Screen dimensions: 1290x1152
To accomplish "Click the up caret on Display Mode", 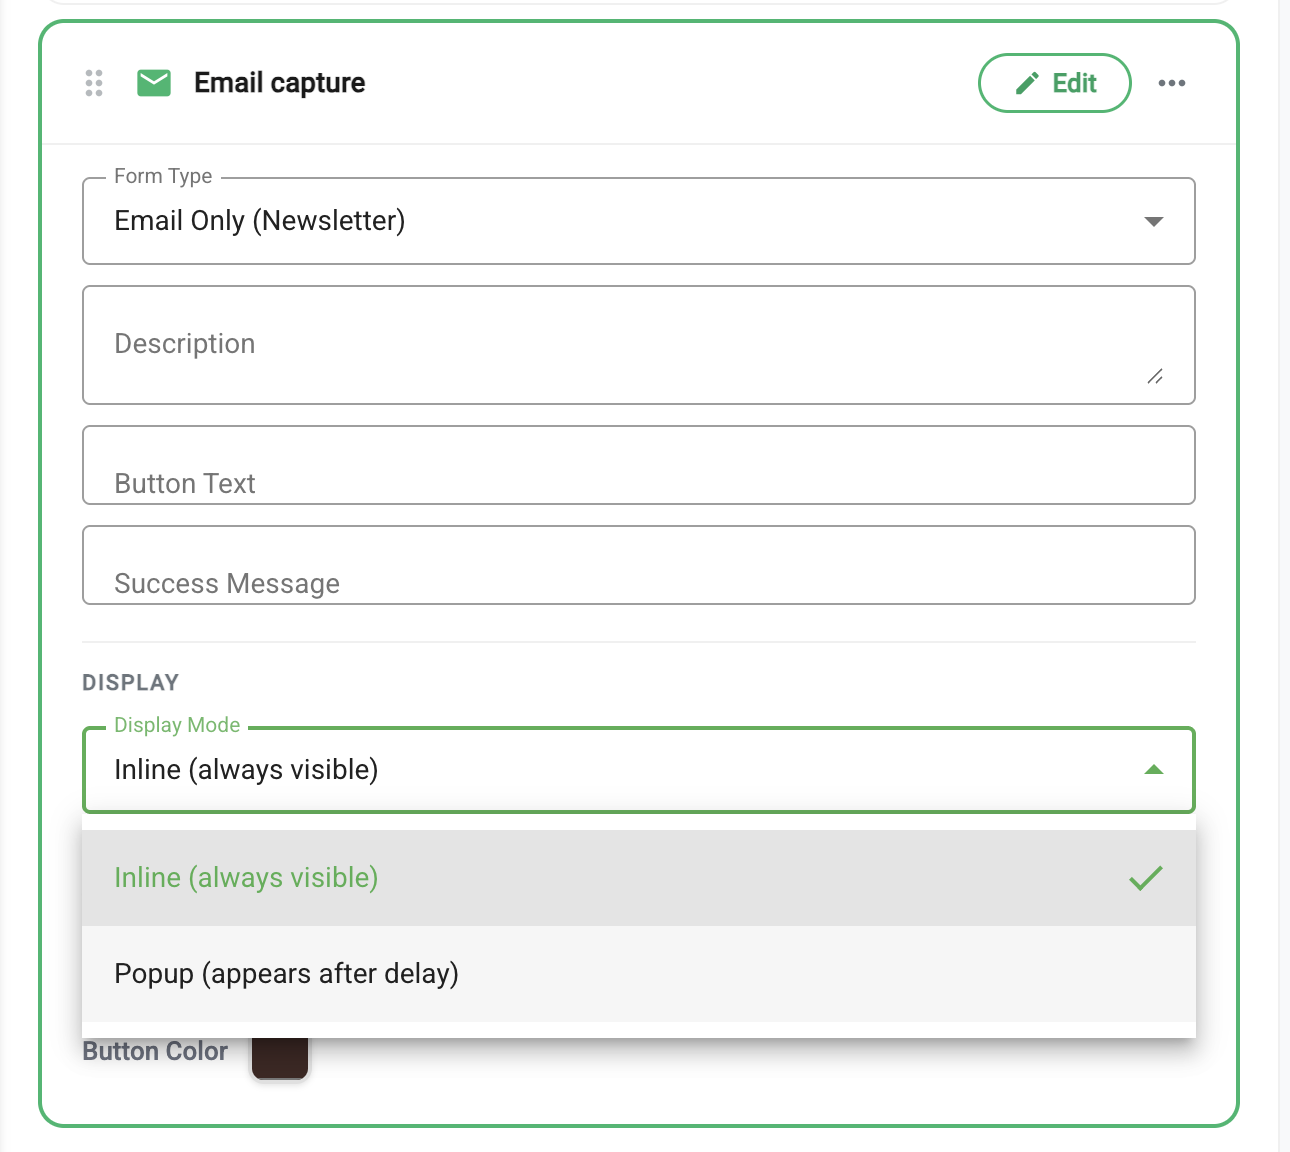I will (x=1154, y=770).
